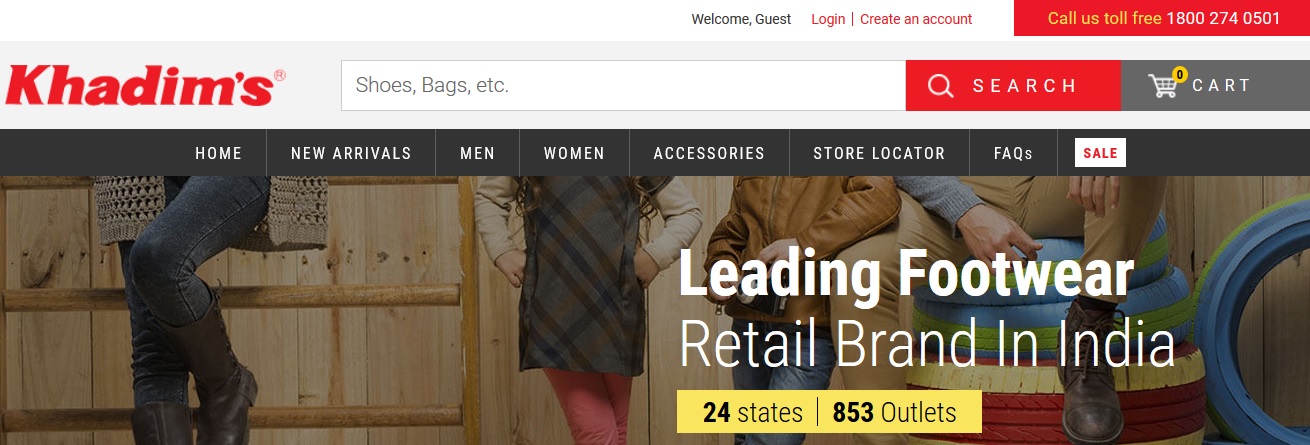Screen dimensions: 1310x445
Task: Click the yellow cart count badge
Action: click(1180, 74)
